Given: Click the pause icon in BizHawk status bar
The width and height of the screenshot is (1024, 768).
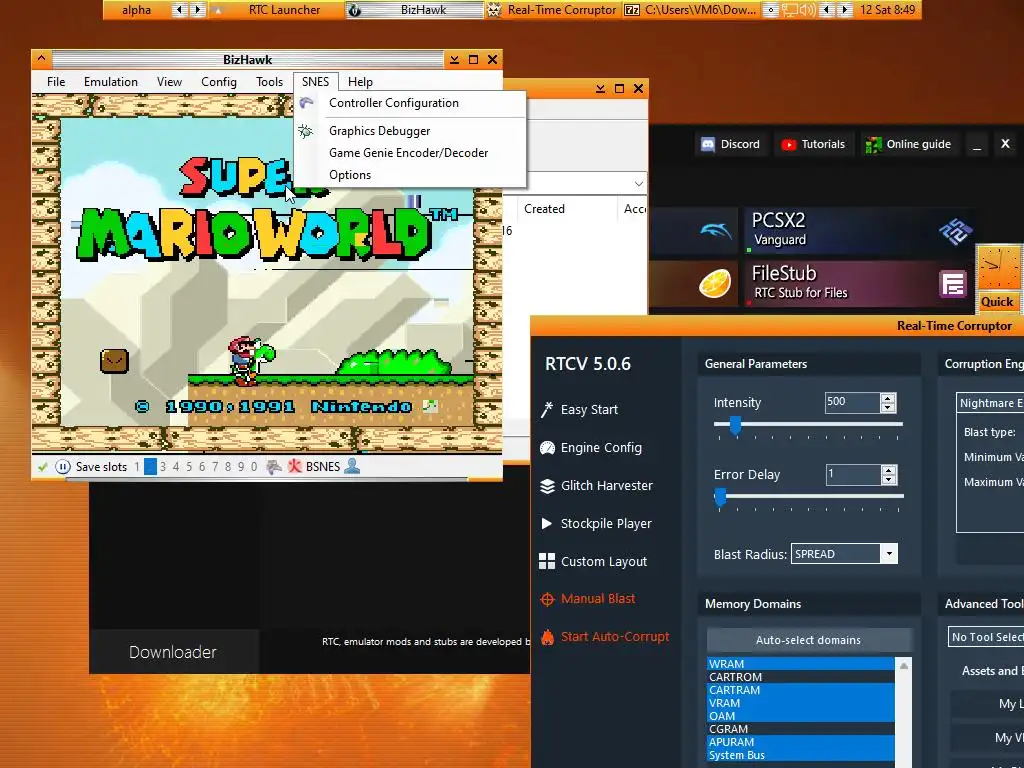Looking at the screenshot, I should click(x=63, y=466).
